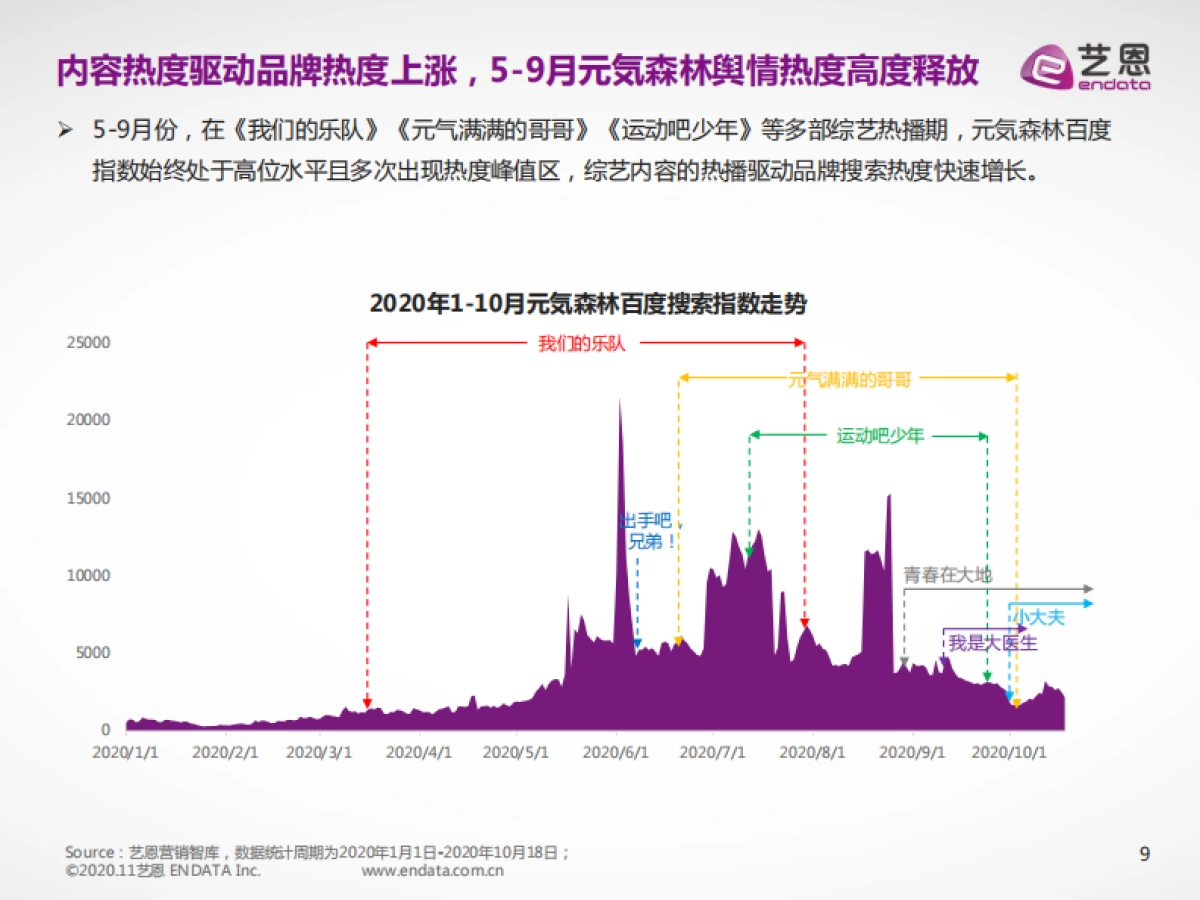Click the 5000 gridline value label
The image size is (1200, 900).
(95, 653)
